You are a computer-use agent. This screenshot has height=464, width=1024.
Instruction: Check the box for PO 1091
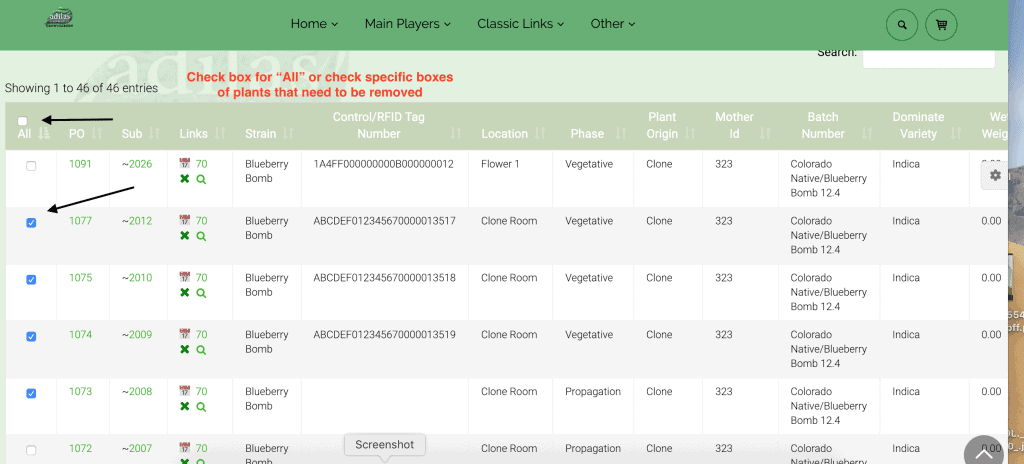(31, 166)
